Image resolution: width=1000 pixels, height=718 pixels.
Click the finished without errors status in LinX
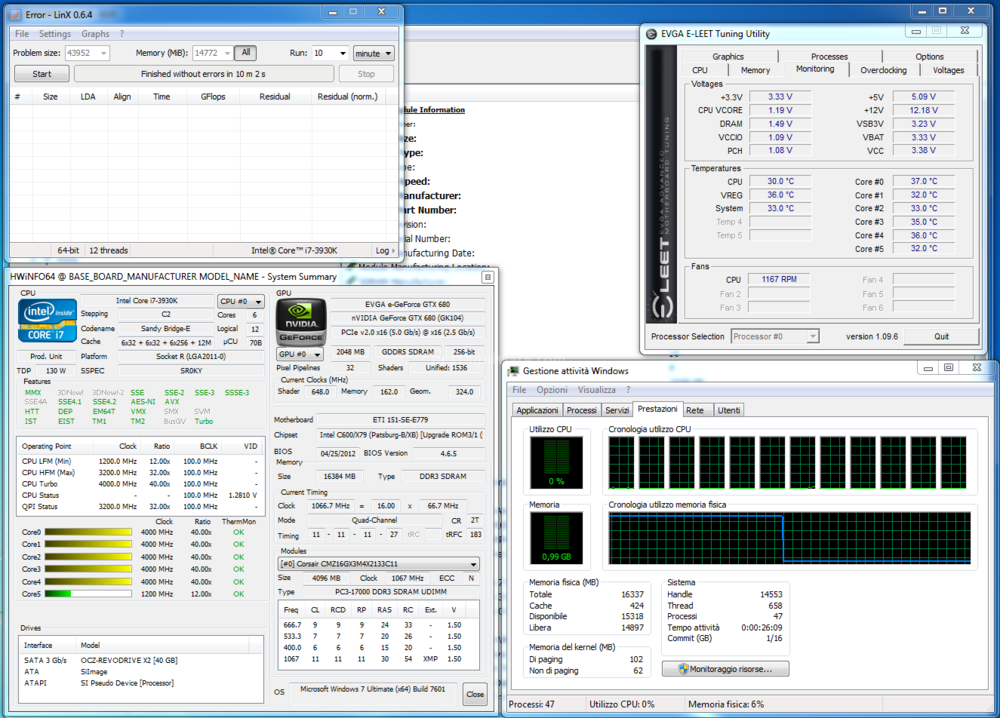click(x=203, y=74)
